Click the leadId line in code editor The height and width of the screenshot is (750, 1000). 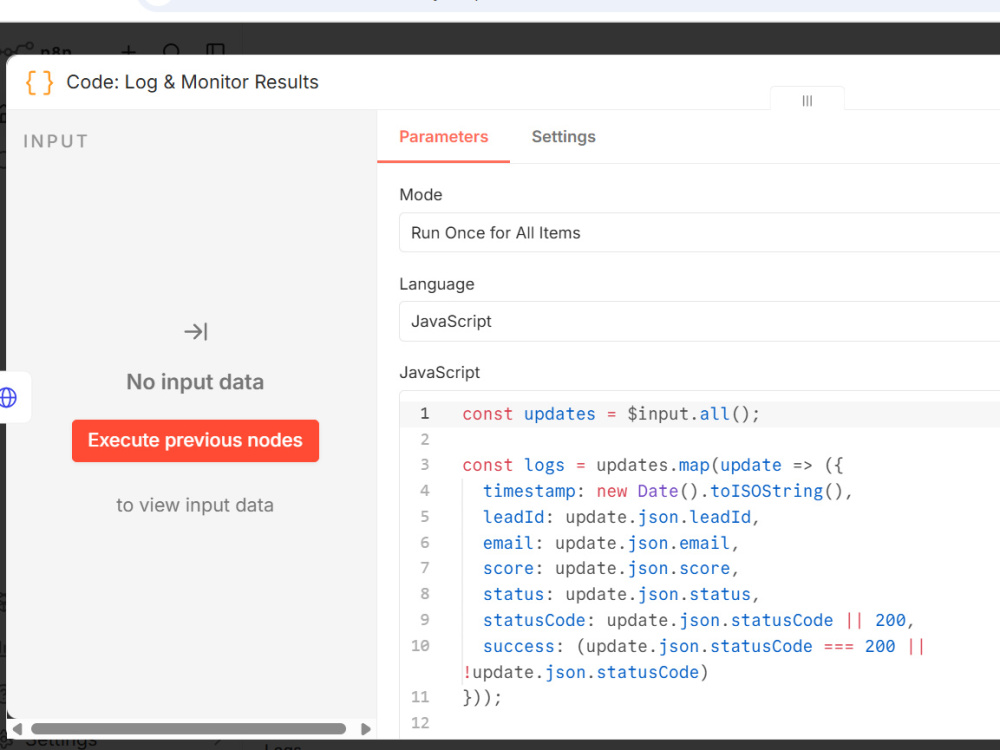click(x=621, y=517)
